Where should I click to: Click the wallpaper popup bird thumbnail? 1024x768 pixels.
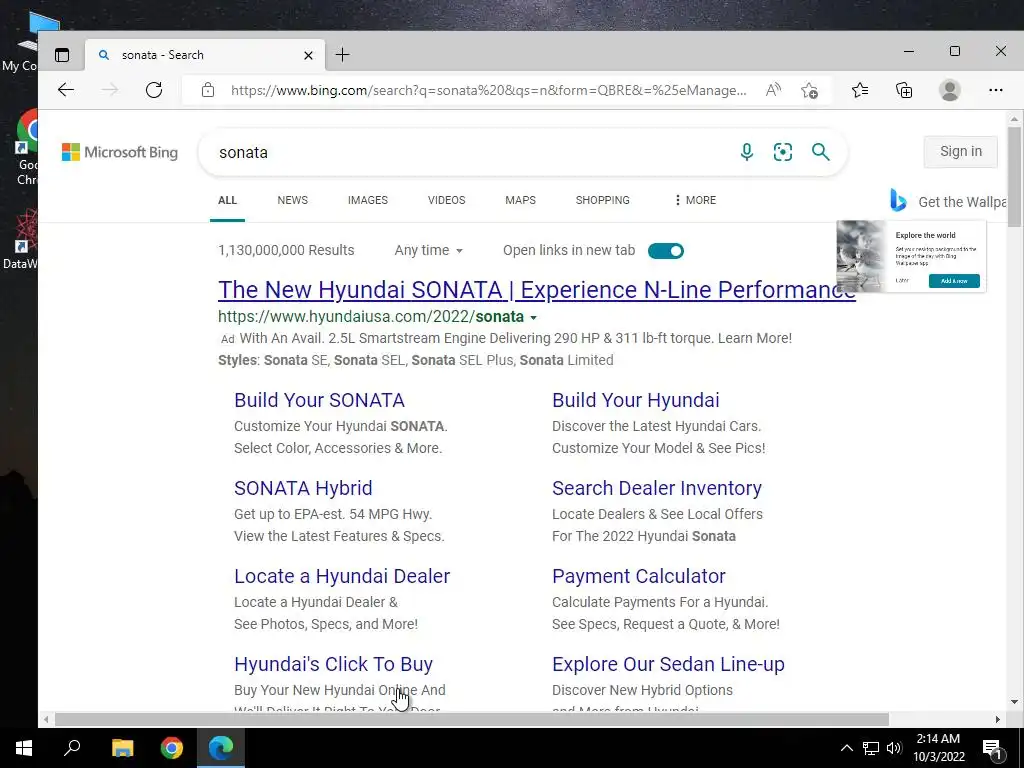tap(862, 256)
